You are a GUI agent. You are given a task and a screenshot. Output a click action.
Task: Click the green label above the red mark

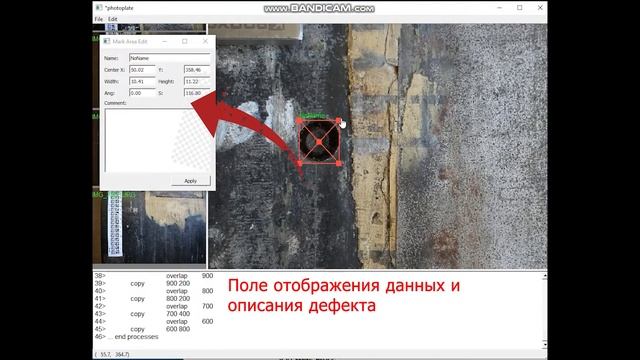(x=313, y=116)
